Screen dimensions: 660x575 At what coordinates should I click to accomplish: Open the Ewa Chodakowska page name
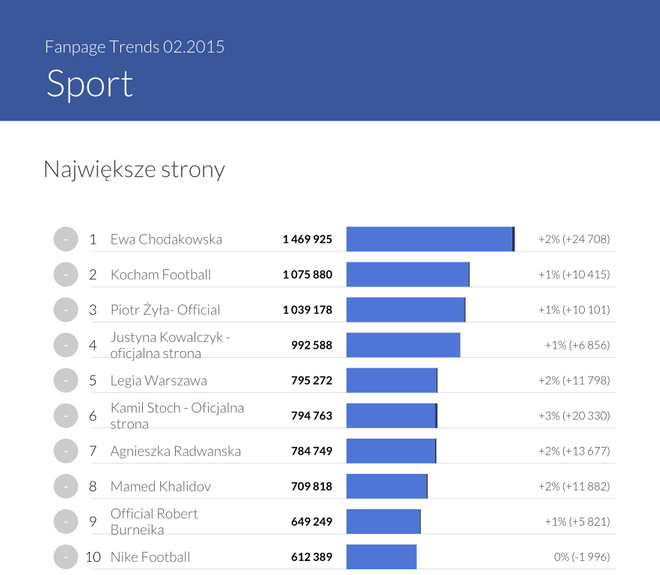pos(166,239)
